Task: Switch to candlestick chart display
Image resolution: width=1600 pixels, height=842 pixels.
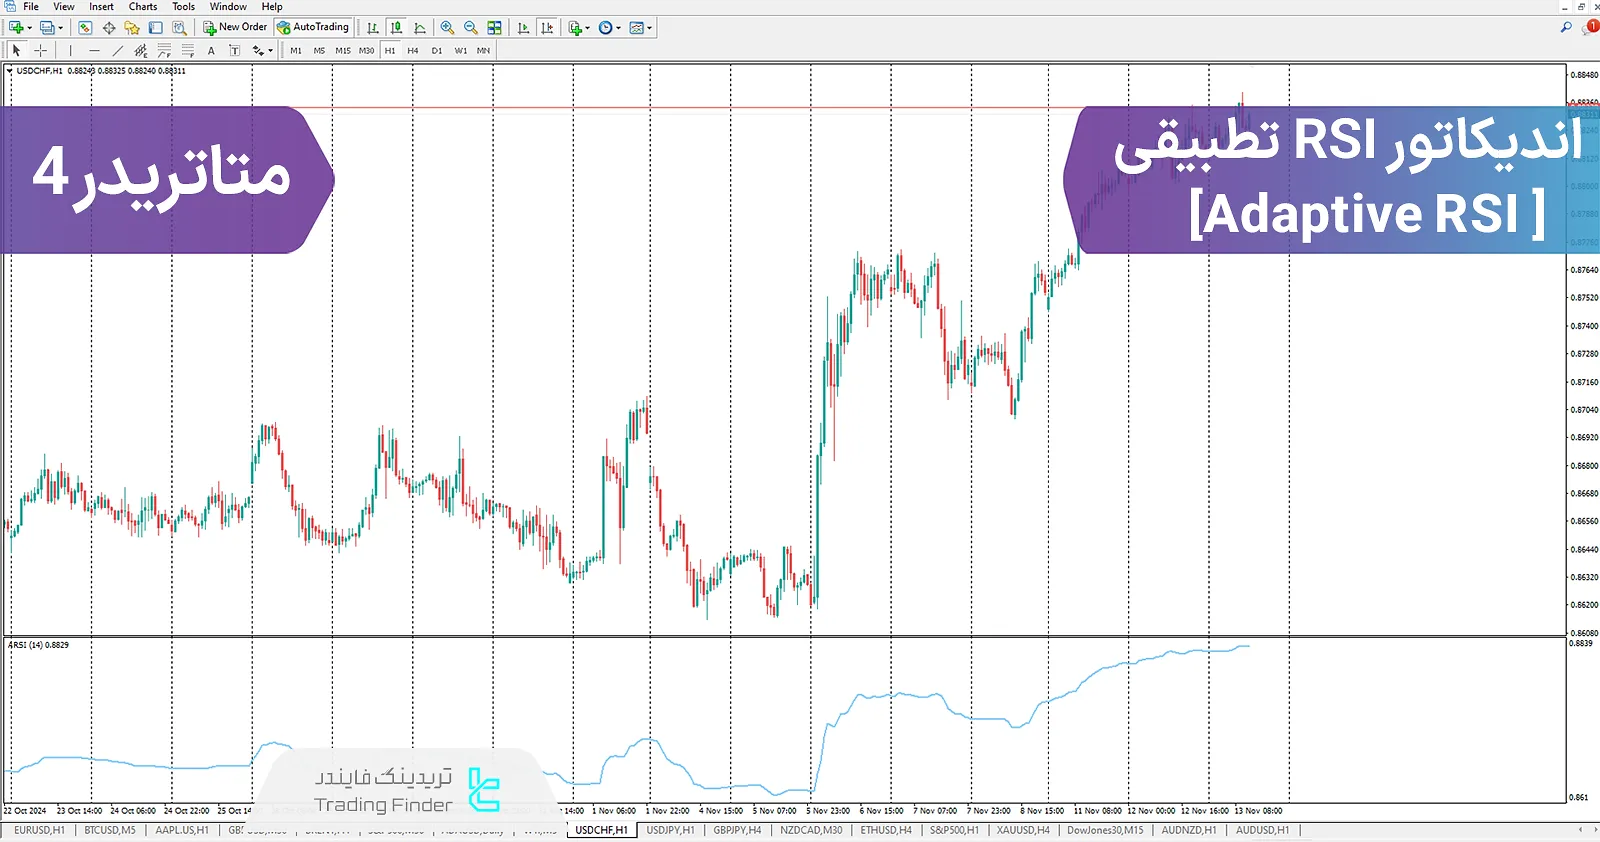Action: (x=397, y=28)
